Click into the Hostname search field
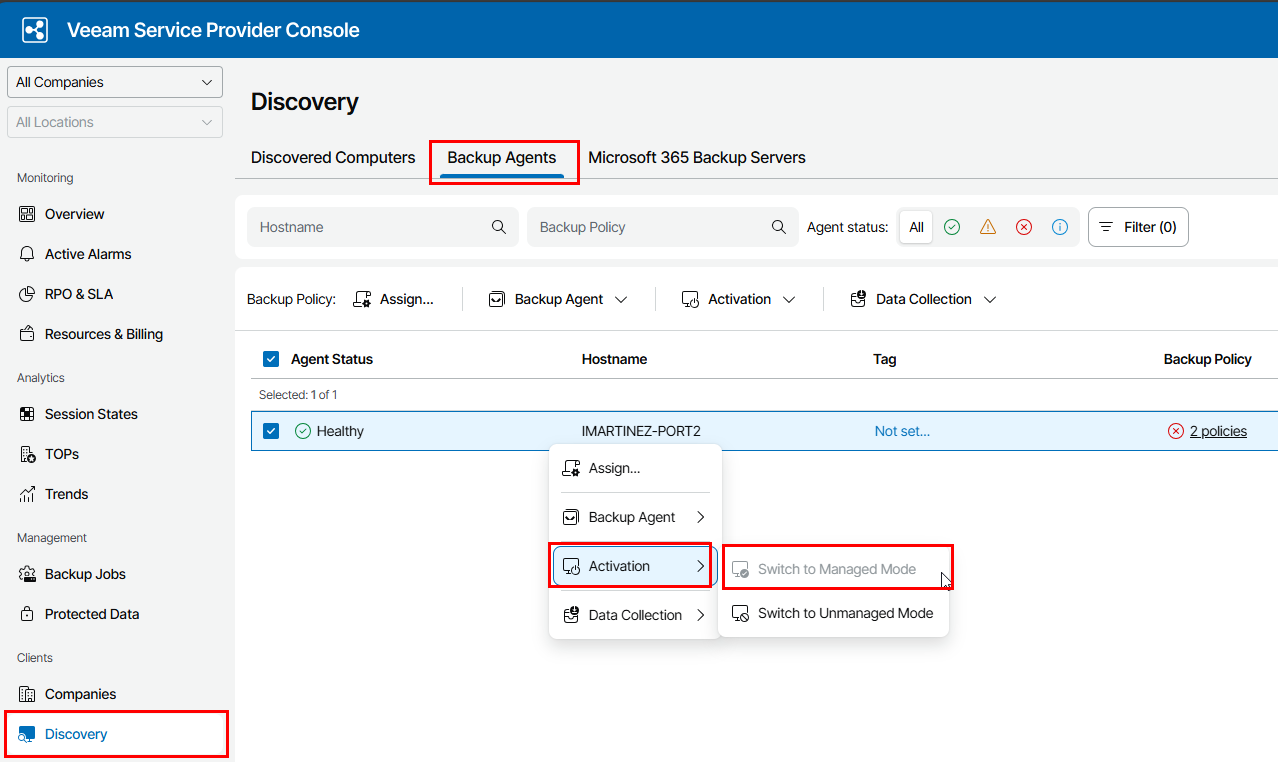The height and width of the screenshot is (762, 1278). (x=370, y=227)
